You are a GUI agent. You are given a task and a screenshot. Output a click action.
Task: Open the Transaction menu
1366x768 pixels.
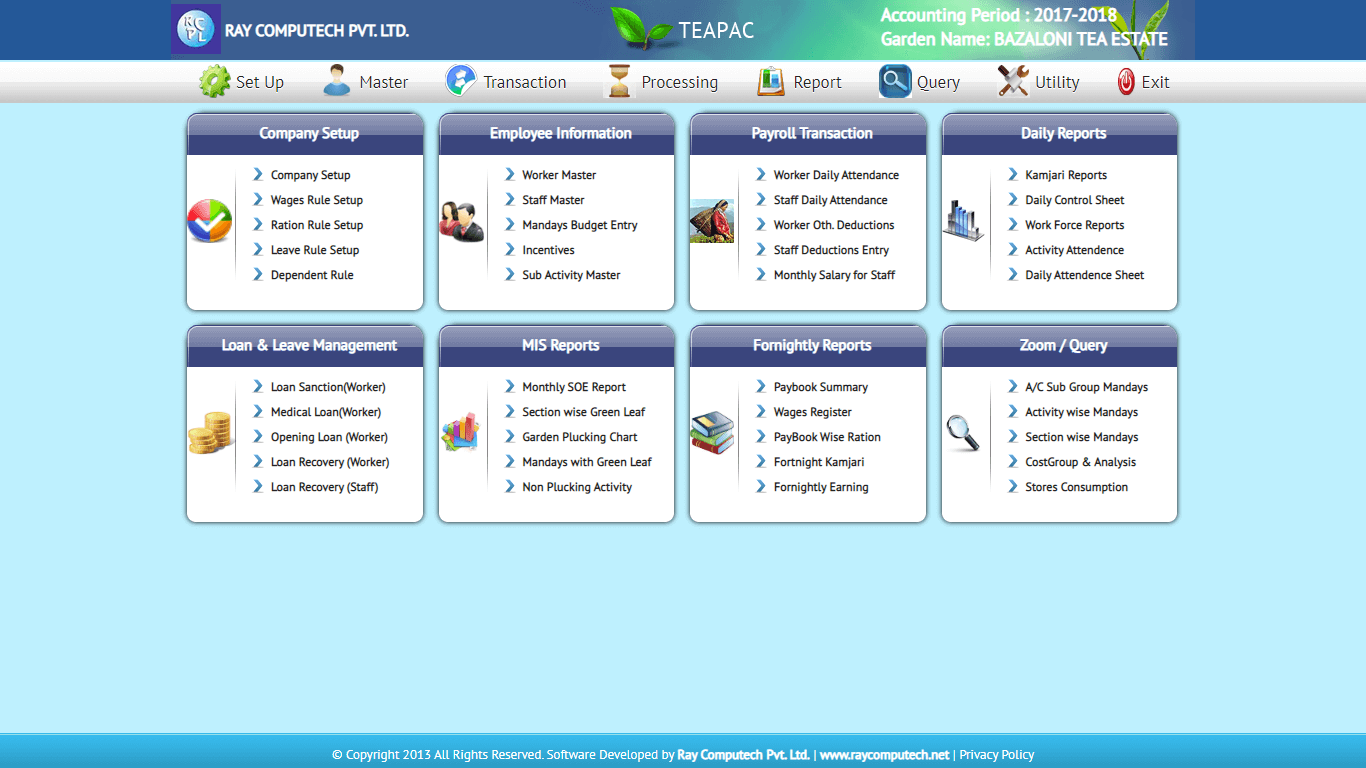click(x=525, y=82)
